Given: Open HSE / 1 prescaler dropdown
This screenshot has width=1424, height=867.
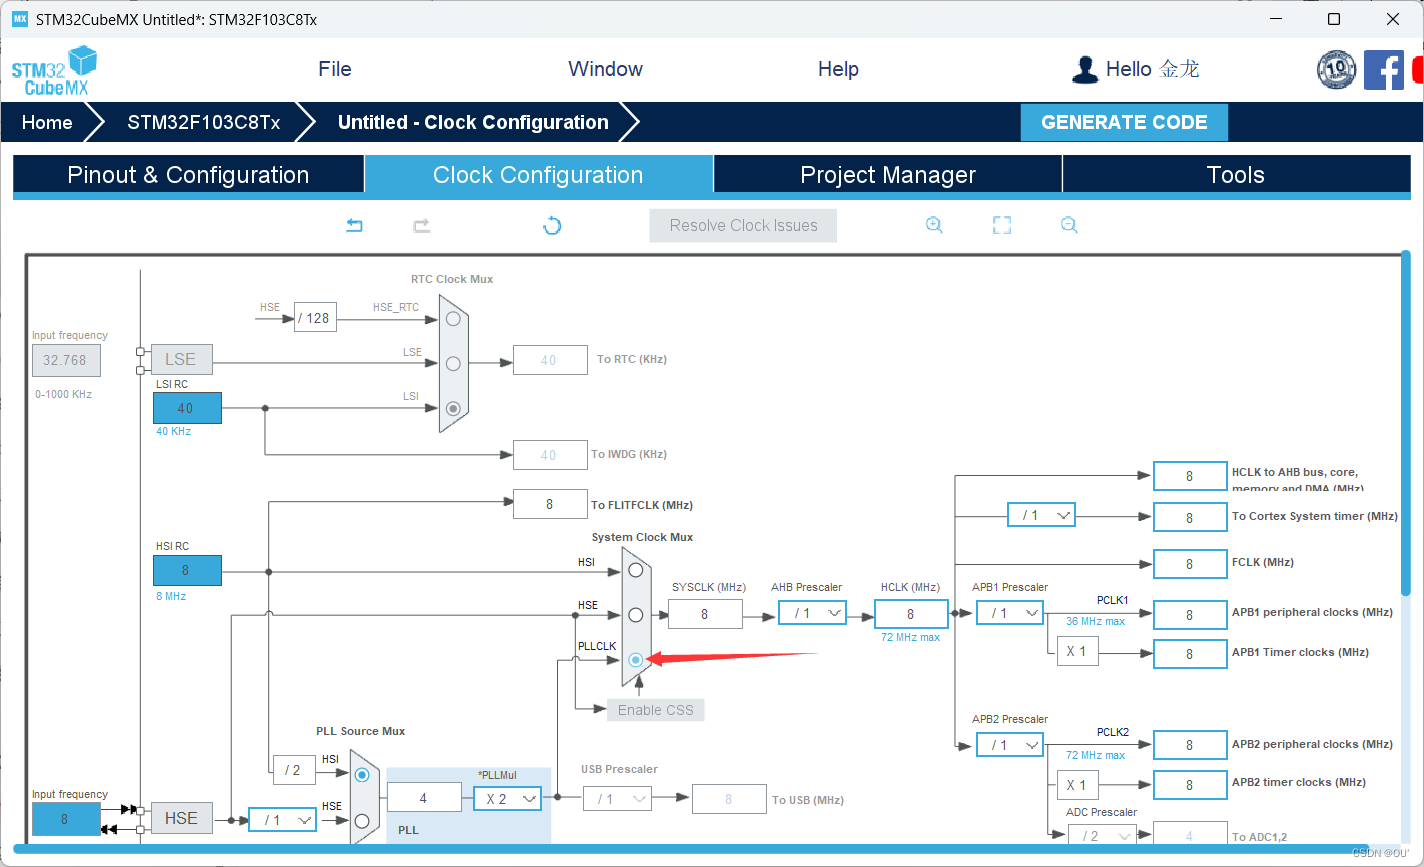Looking at the screenshot, I should point(282,820).
